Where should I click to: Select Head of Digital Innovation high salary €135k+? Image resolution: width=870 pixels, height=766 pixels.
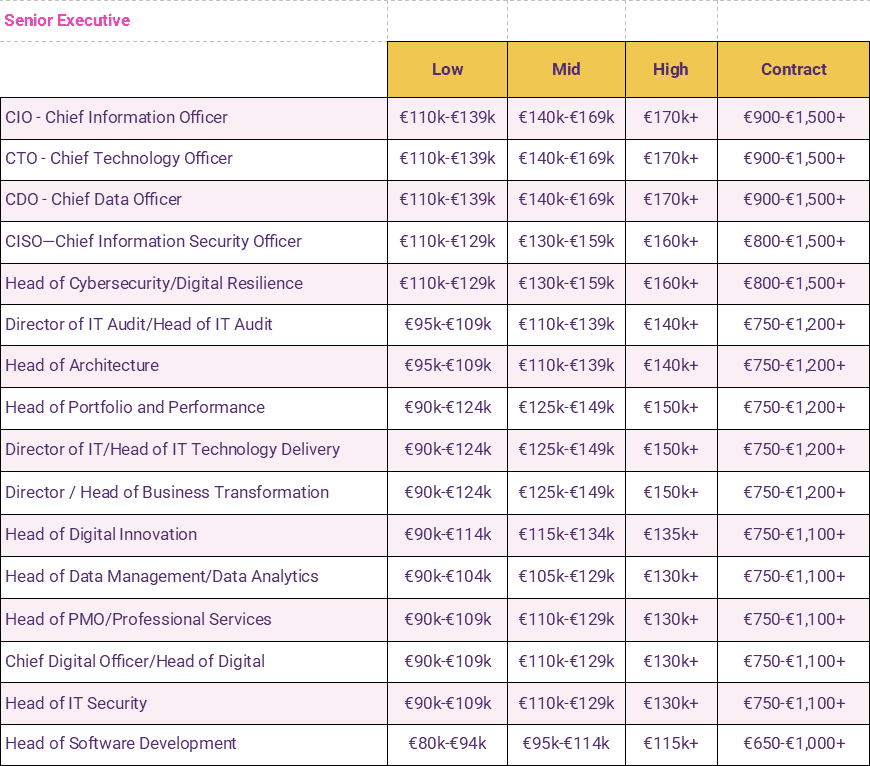tap(670, 534)
